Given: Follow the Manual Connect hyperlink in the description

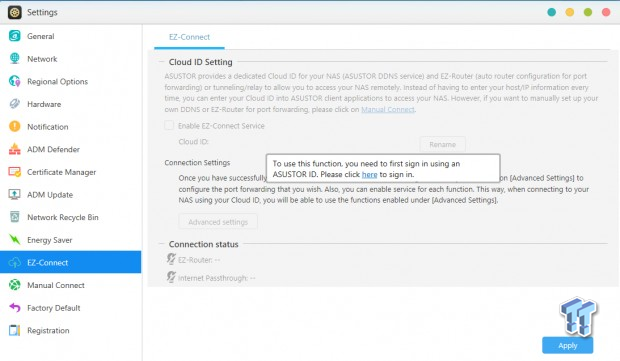Looking at the screenshot, I should [x=388, y=110].
